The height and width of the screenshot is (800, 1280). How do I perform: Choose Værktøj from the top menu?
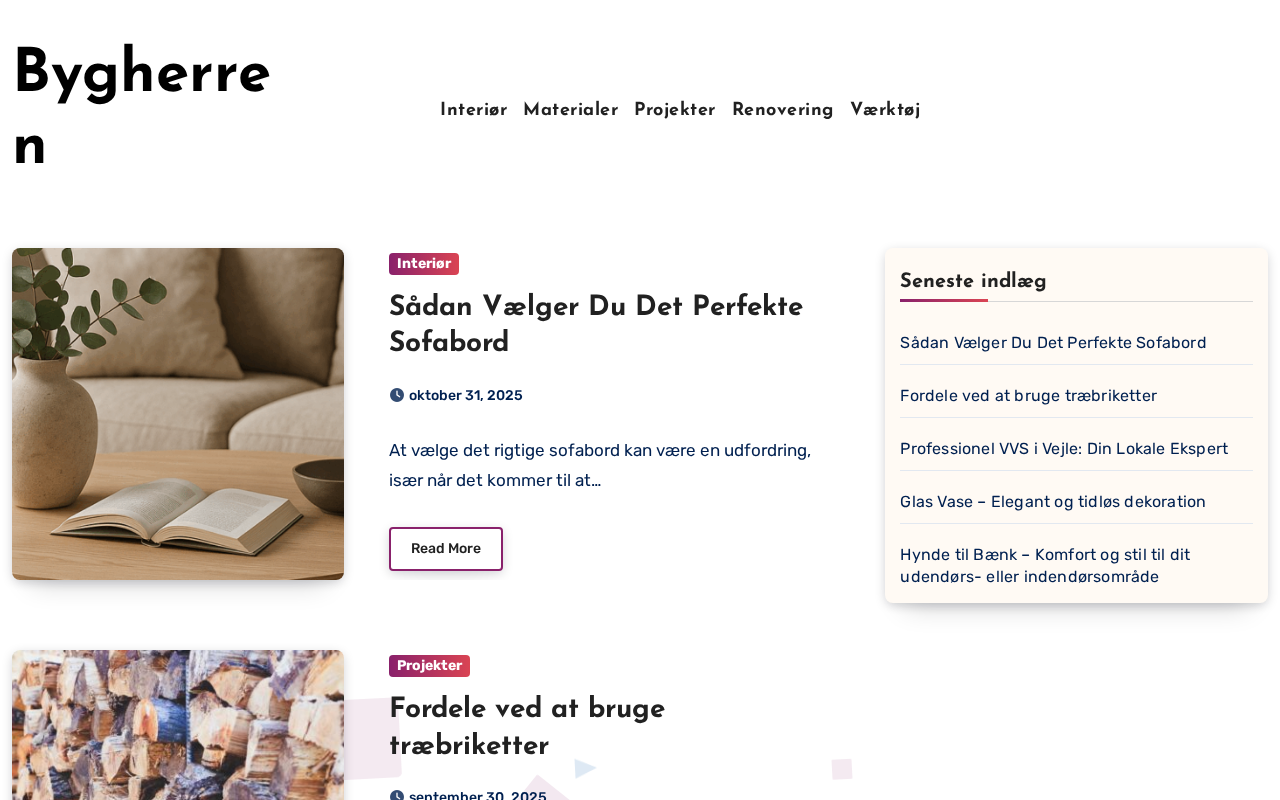[885, 110]
